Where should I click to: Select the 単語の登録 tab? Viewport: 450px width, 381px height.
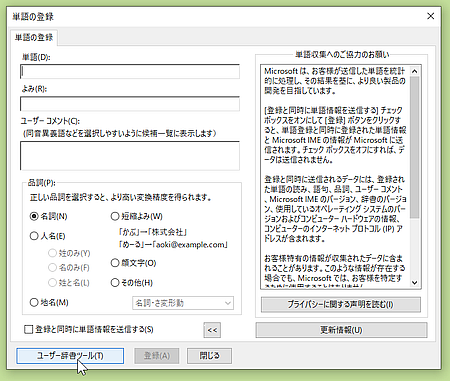(x=34, y=37)
